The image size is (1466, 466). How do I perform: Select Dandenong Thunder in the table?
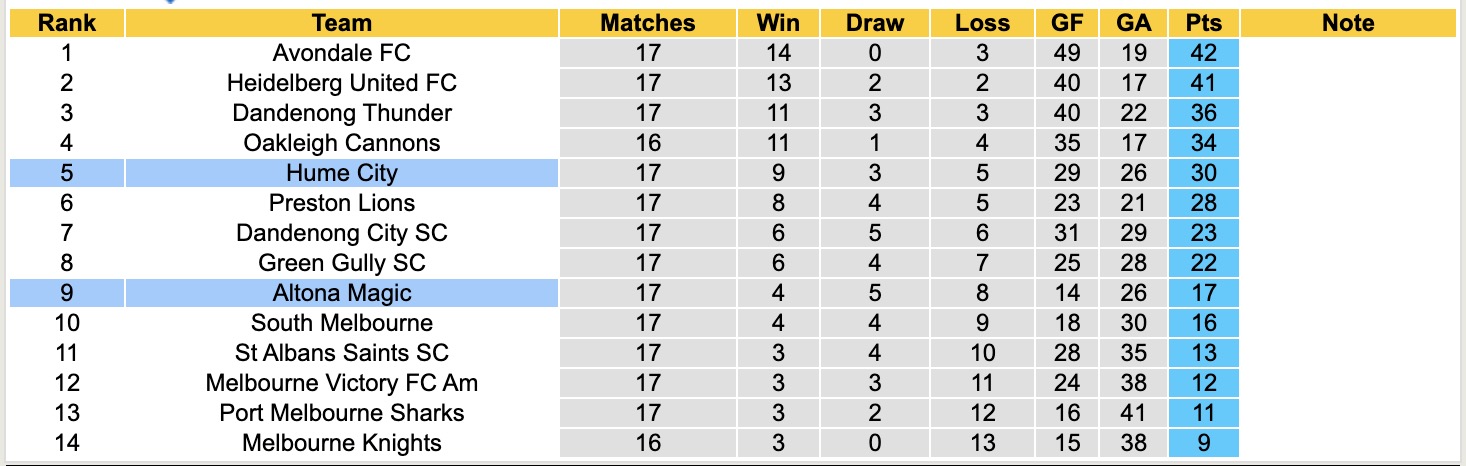tap(341, 113)
